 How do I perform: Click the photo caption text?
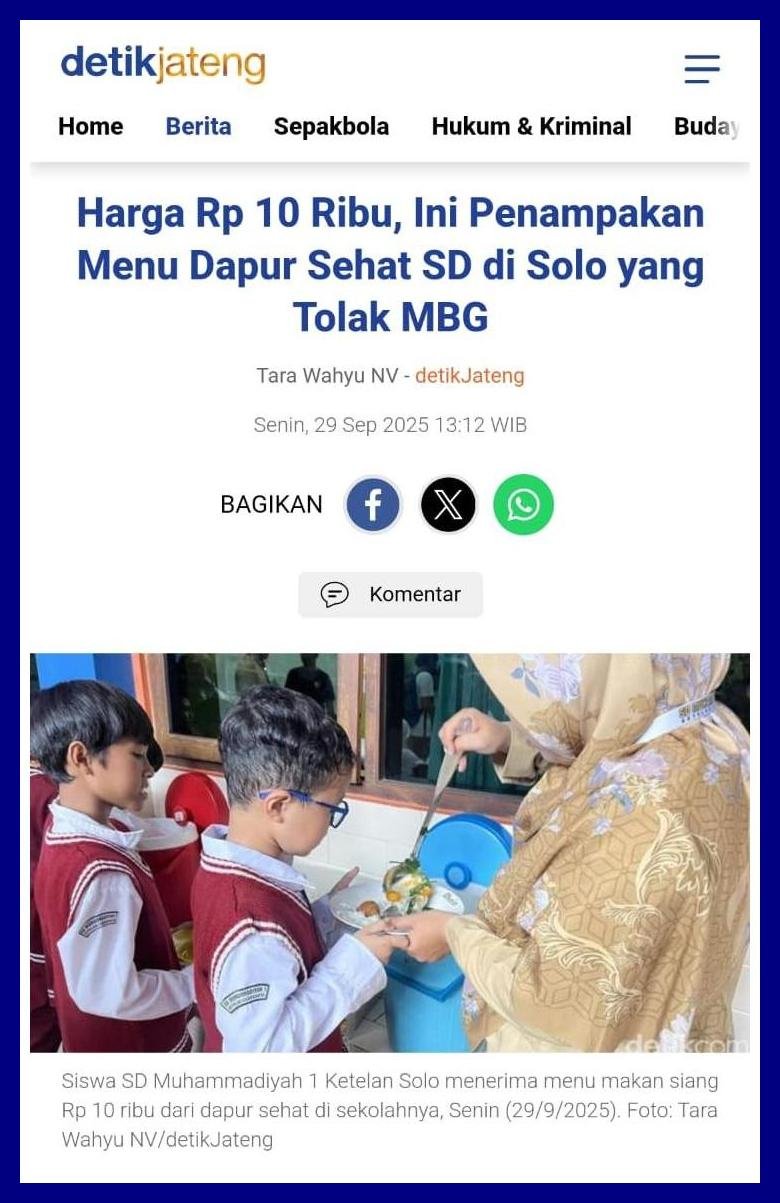[390, 1110]
